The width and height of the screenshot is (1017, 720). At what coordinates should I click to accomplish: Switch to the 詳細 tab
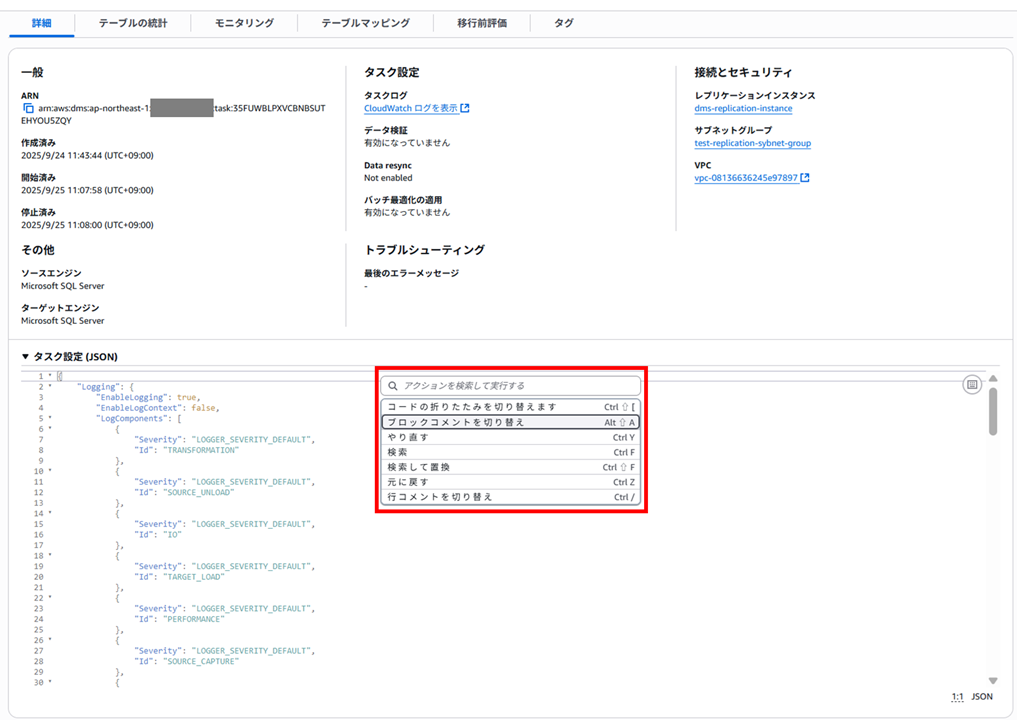tap(42, 23)
